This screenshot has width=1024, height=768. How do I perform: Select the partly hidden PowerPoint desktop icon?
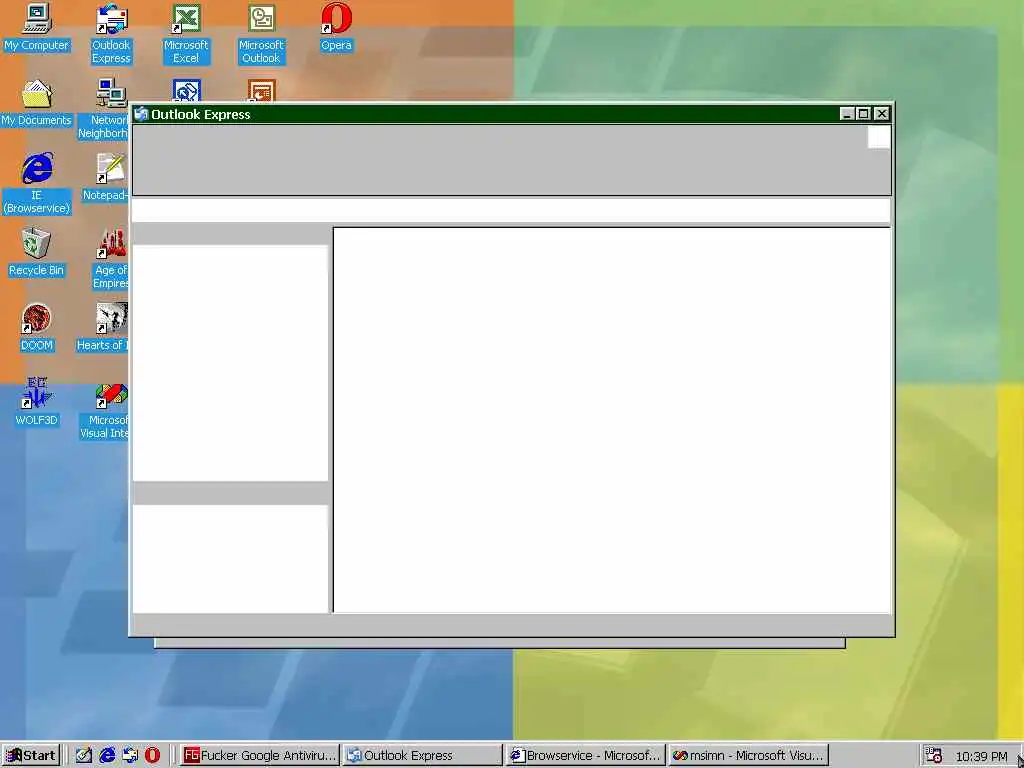261,90
